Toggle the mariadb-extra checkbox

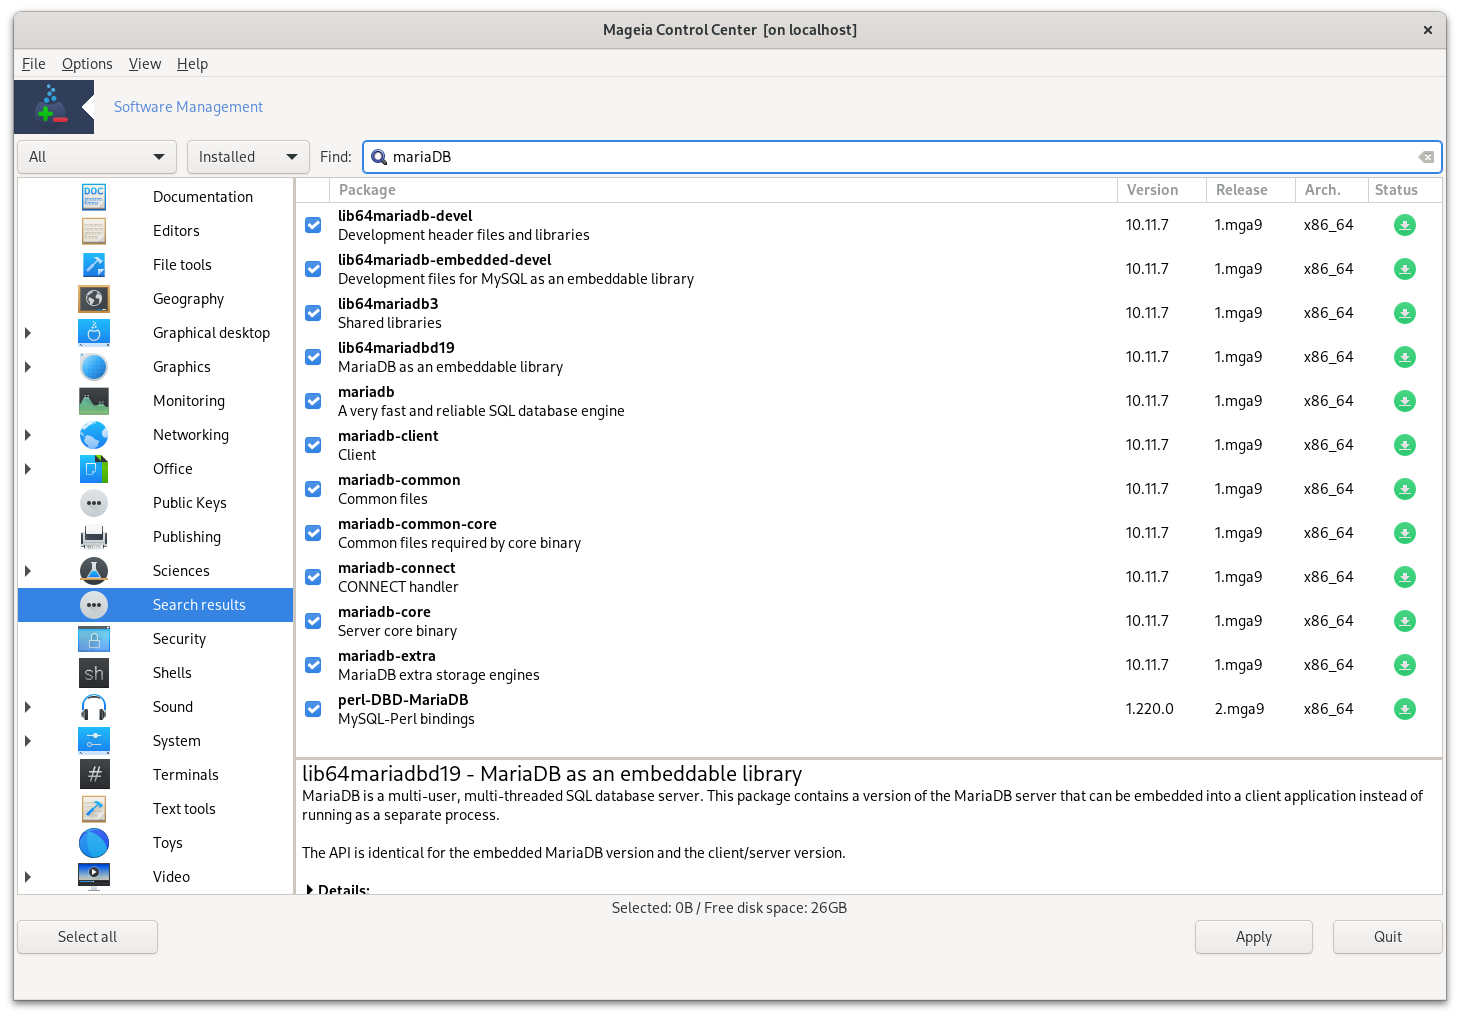(x=313, y=665)
